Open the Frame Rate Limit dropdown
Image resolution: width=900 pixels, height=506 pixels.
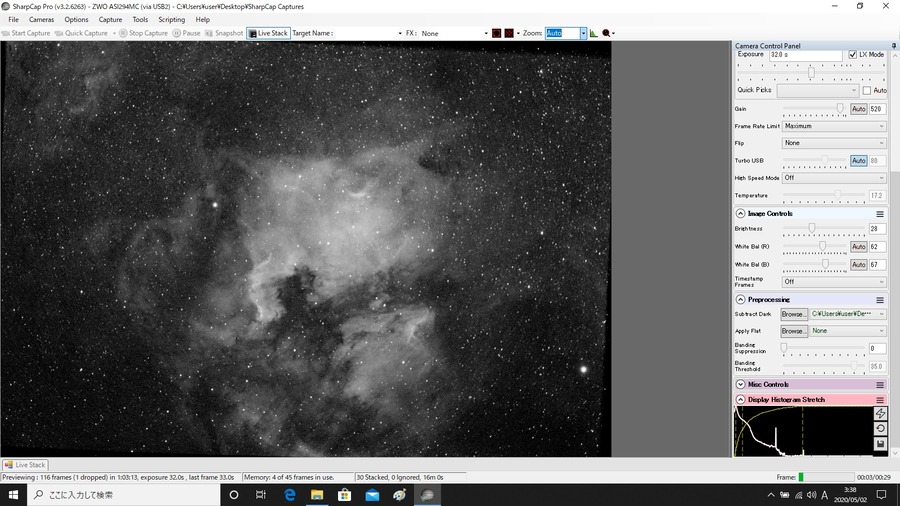(x=834, y=126)
